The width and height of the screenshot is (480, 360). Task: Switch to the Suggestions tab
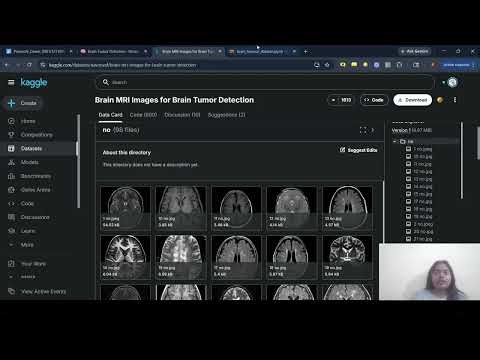pyautogui.click(x=226, y=115)
